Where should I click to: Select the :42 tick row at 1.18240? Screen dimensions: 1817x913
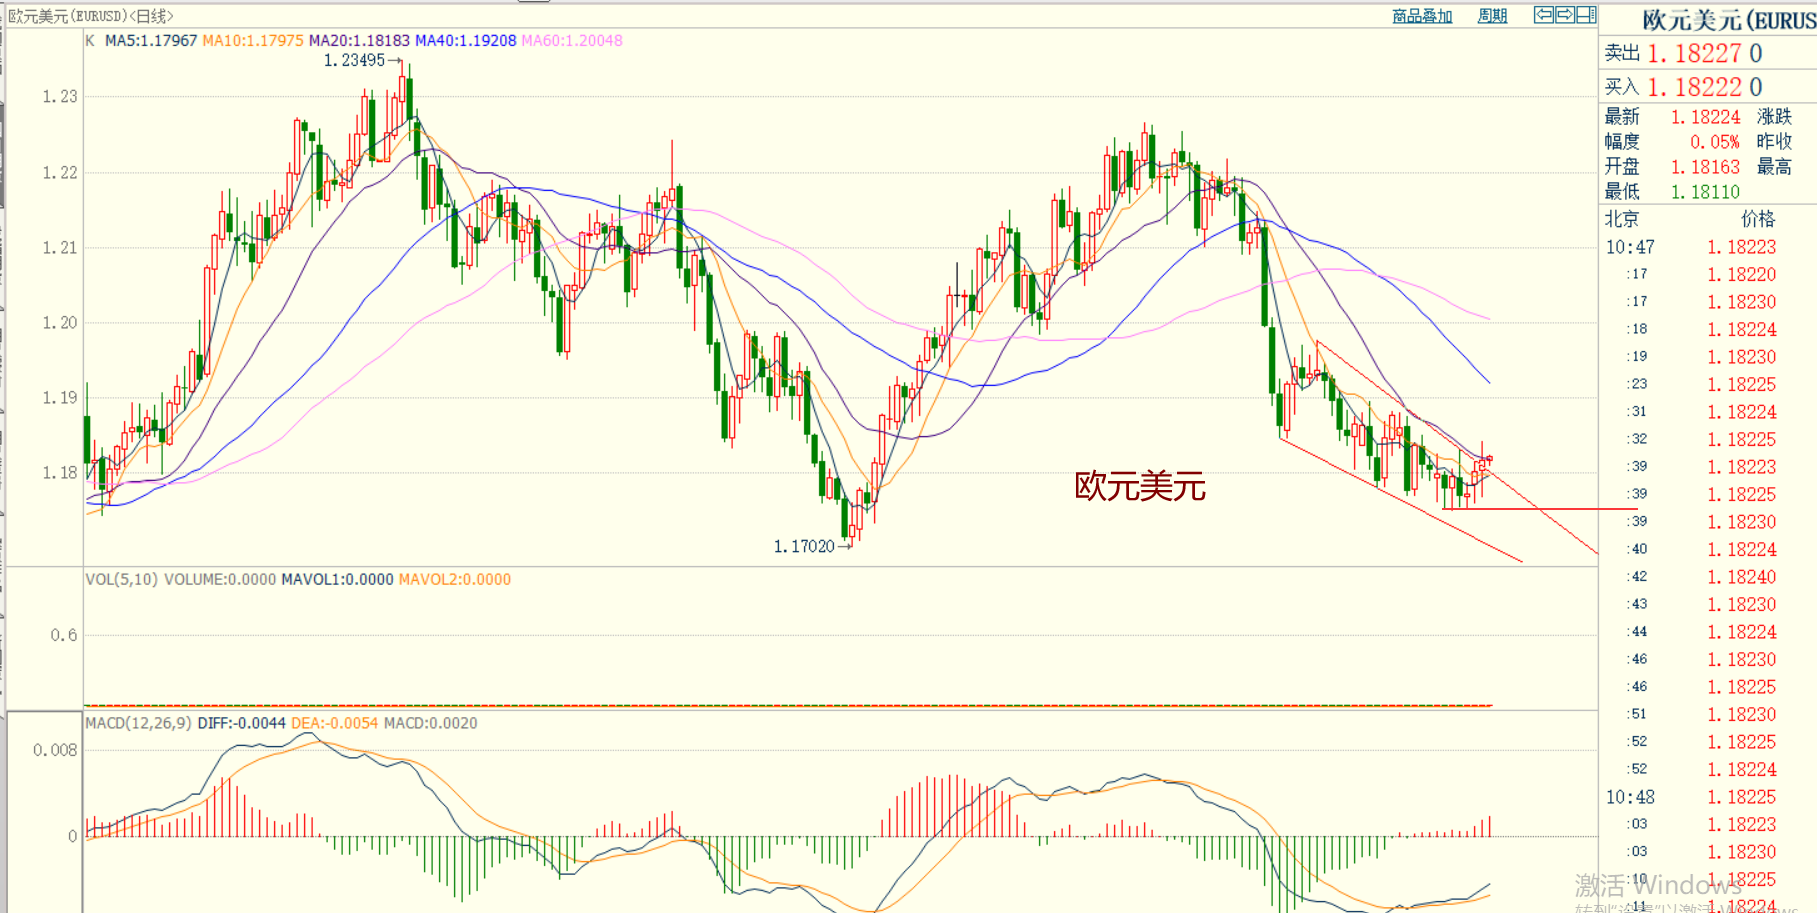1708,577
